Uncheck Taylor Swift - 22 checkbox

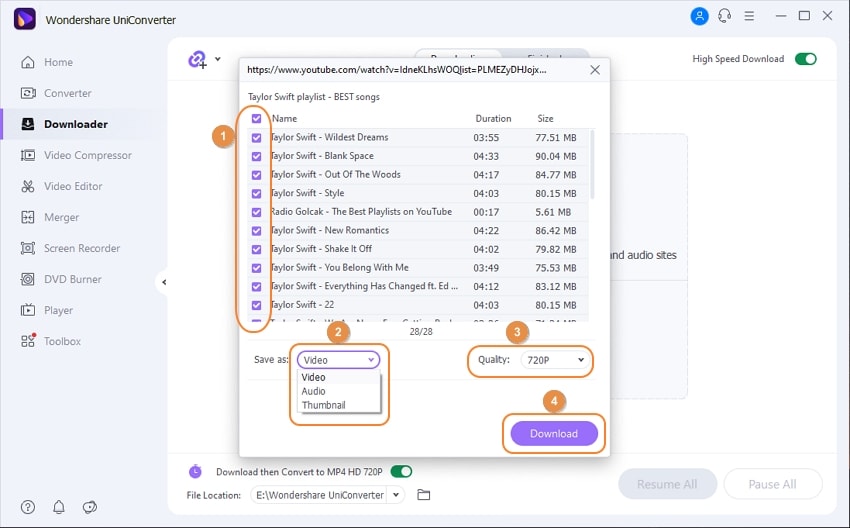pos(256,305)
